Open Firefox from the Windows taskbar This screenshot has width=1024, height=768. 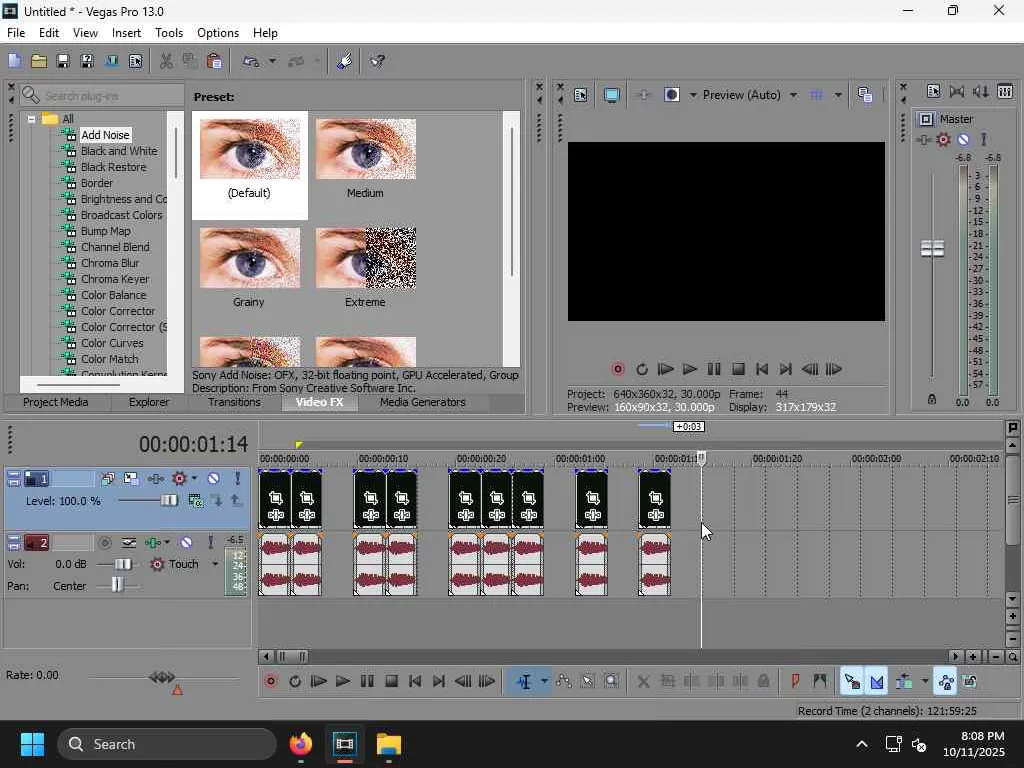pyautogui.click(x=300, y=744)
